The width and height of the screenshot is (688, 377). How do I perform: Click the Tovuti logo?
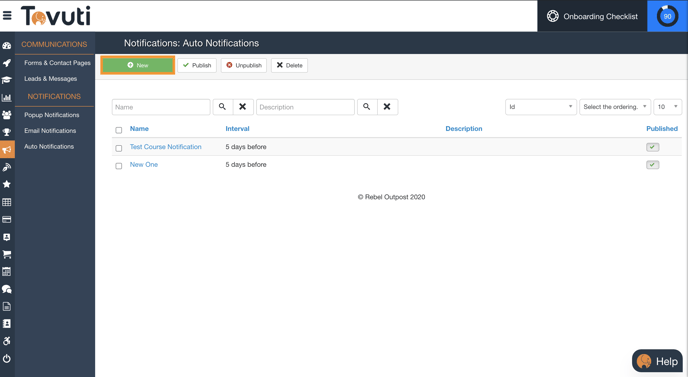(x=56, y=16)
